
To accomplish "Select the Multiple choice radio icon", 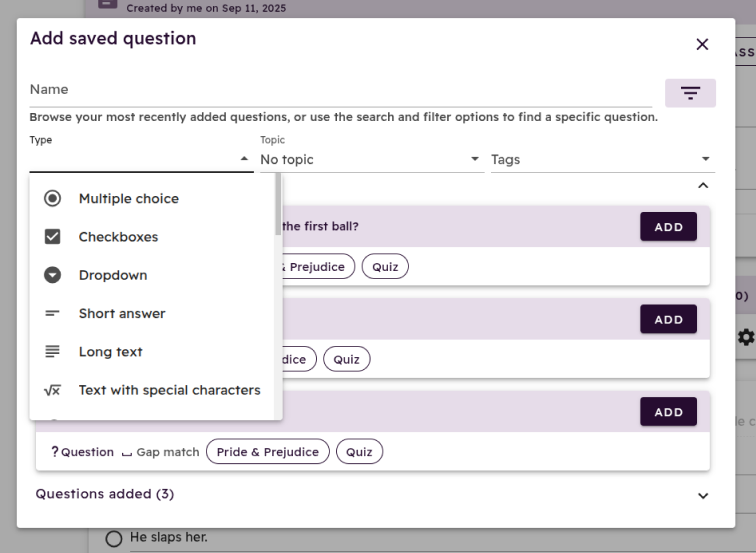I will click(x=53, y=198).
